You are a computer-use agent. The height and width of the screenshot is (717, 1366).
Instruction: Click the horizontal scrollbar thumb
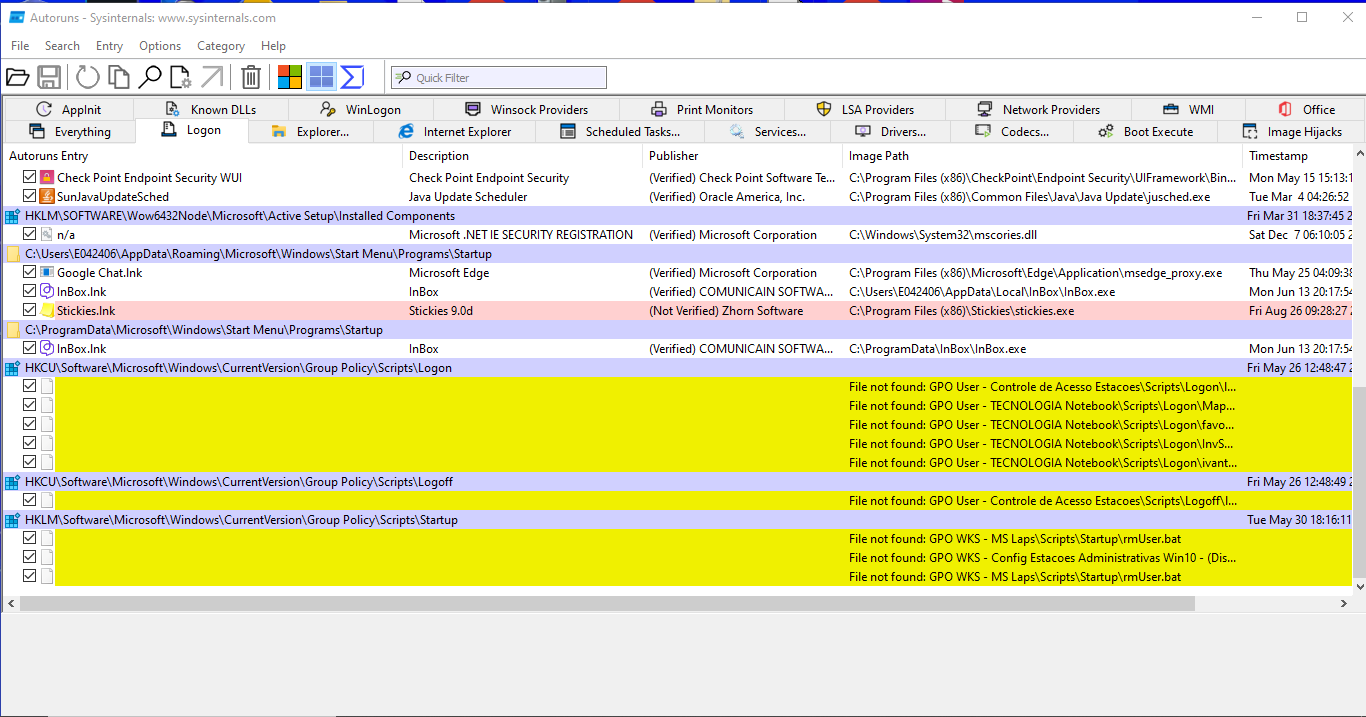point(607,604)
